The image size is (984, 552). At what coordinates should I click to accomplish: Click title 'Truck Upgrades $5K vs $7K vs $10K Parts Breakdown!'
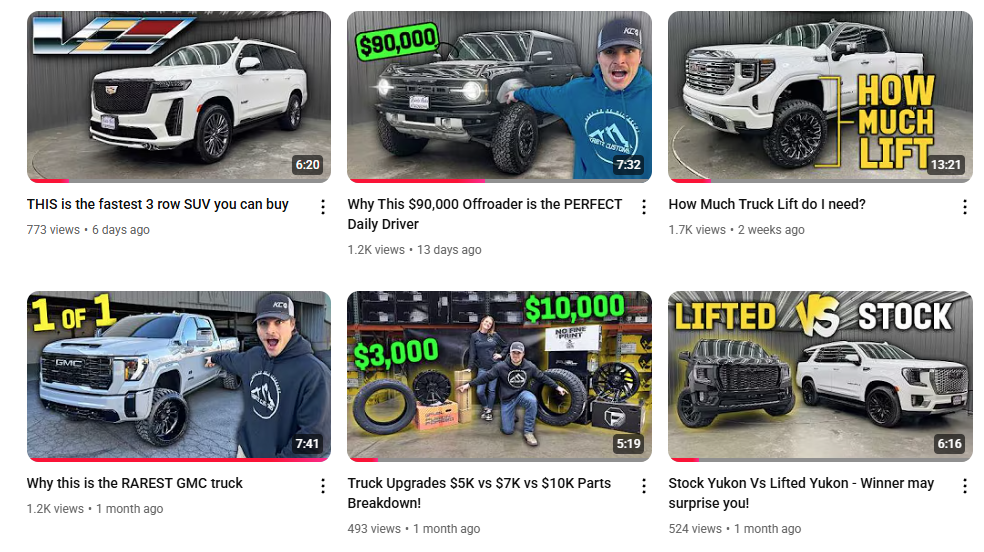[479, 493]
